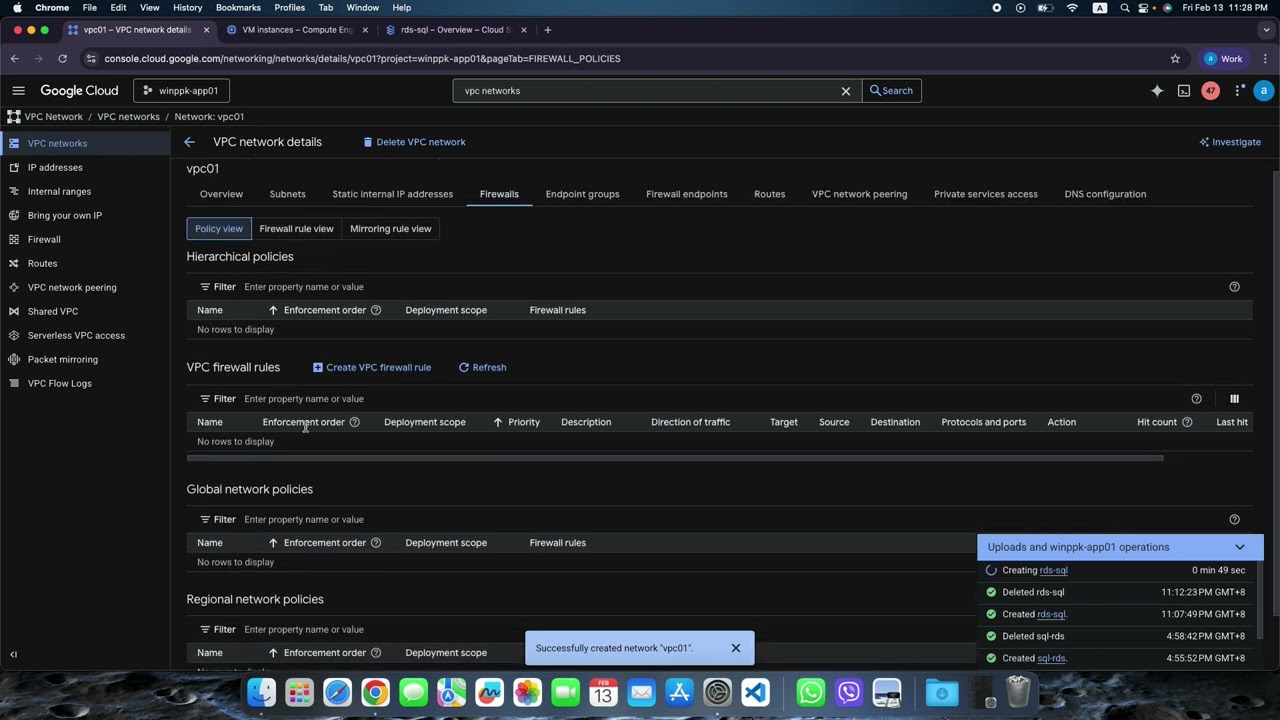Show help for the Global network policies table
Viewport: 1280px width, 720px height.
click(1234, 520)
